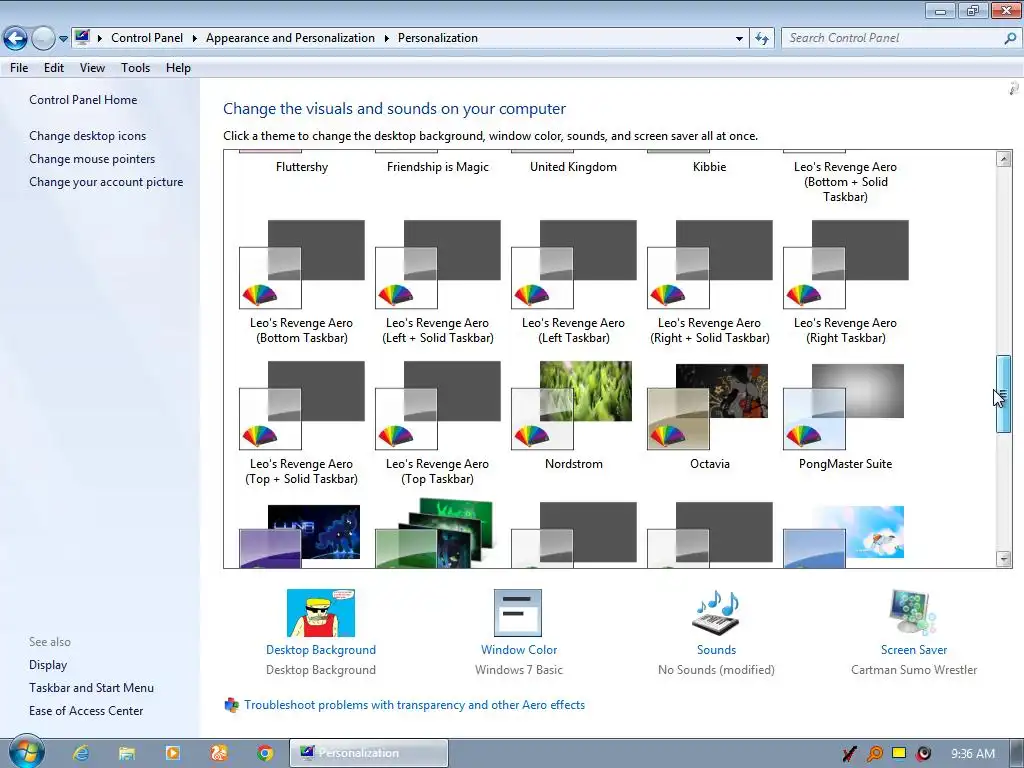1024x768 pixels.
Task: Expand arrow after Appearance and Personalization breadcrumb
Action: tap(387, 39)
